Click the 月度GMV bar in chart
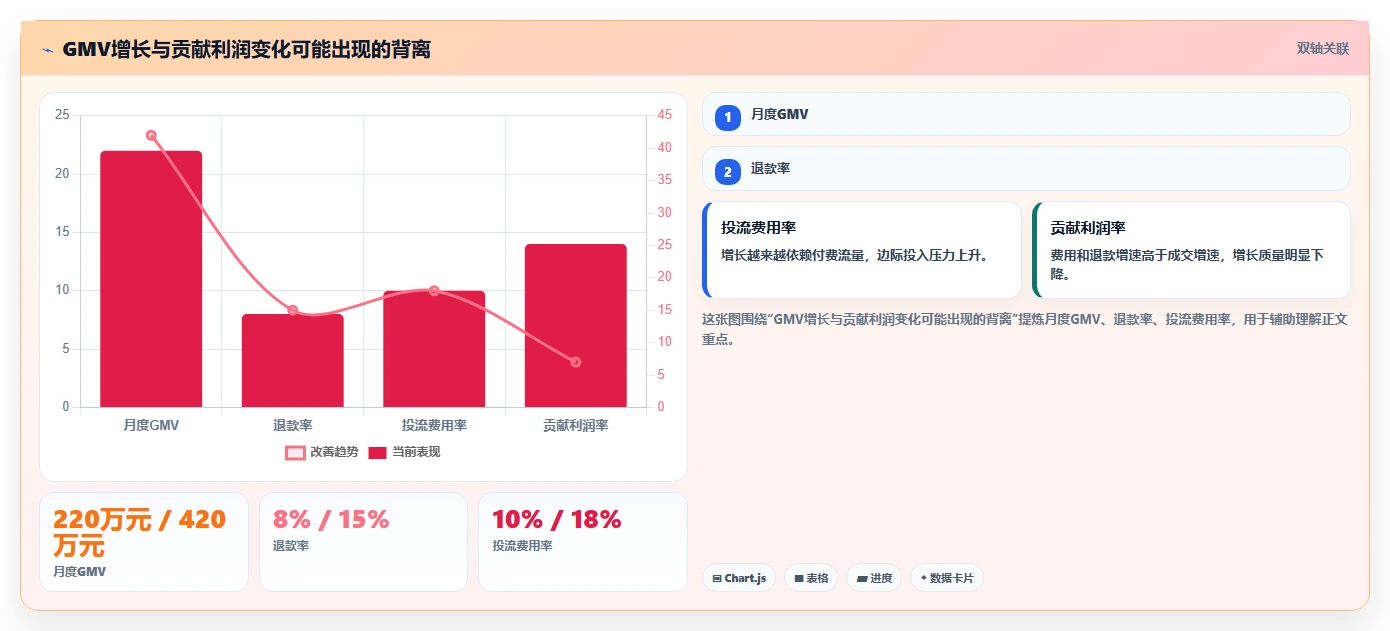1390x631 pixels. point(151,279)
